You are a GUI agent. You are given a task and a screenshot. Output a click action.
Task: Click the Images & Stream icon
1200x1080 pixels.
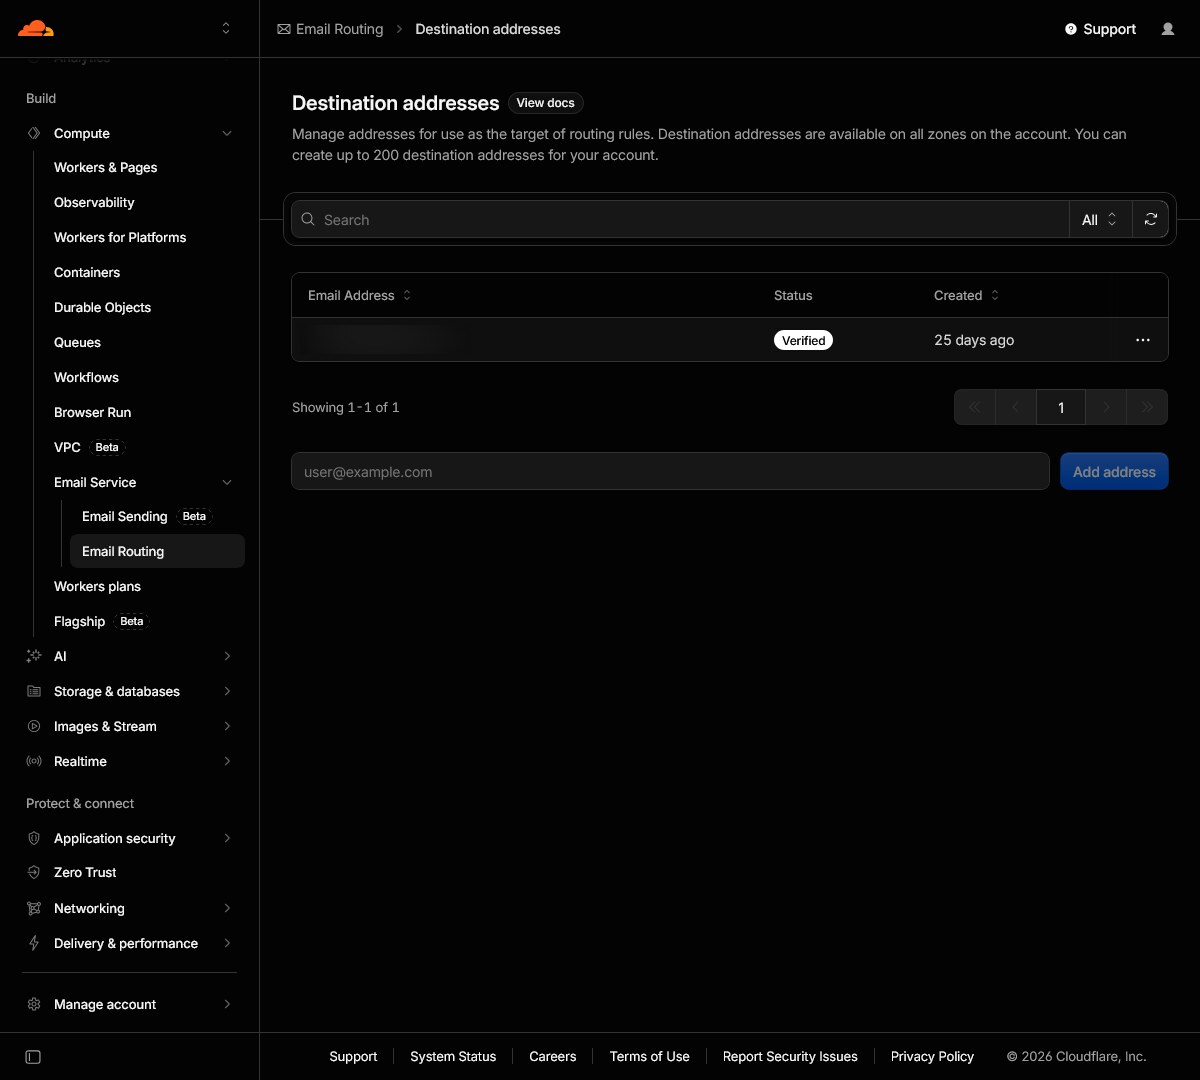click(x=34, y=726)
